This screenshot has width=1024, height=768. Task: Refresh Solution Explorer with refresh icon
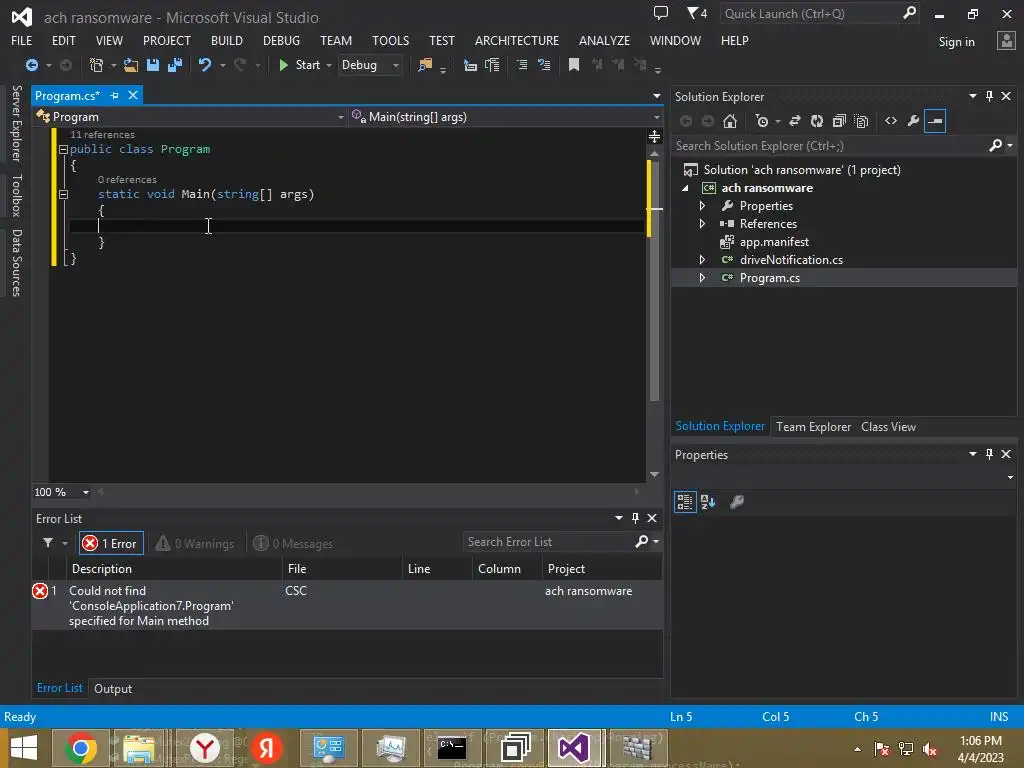tap(817, 121)
